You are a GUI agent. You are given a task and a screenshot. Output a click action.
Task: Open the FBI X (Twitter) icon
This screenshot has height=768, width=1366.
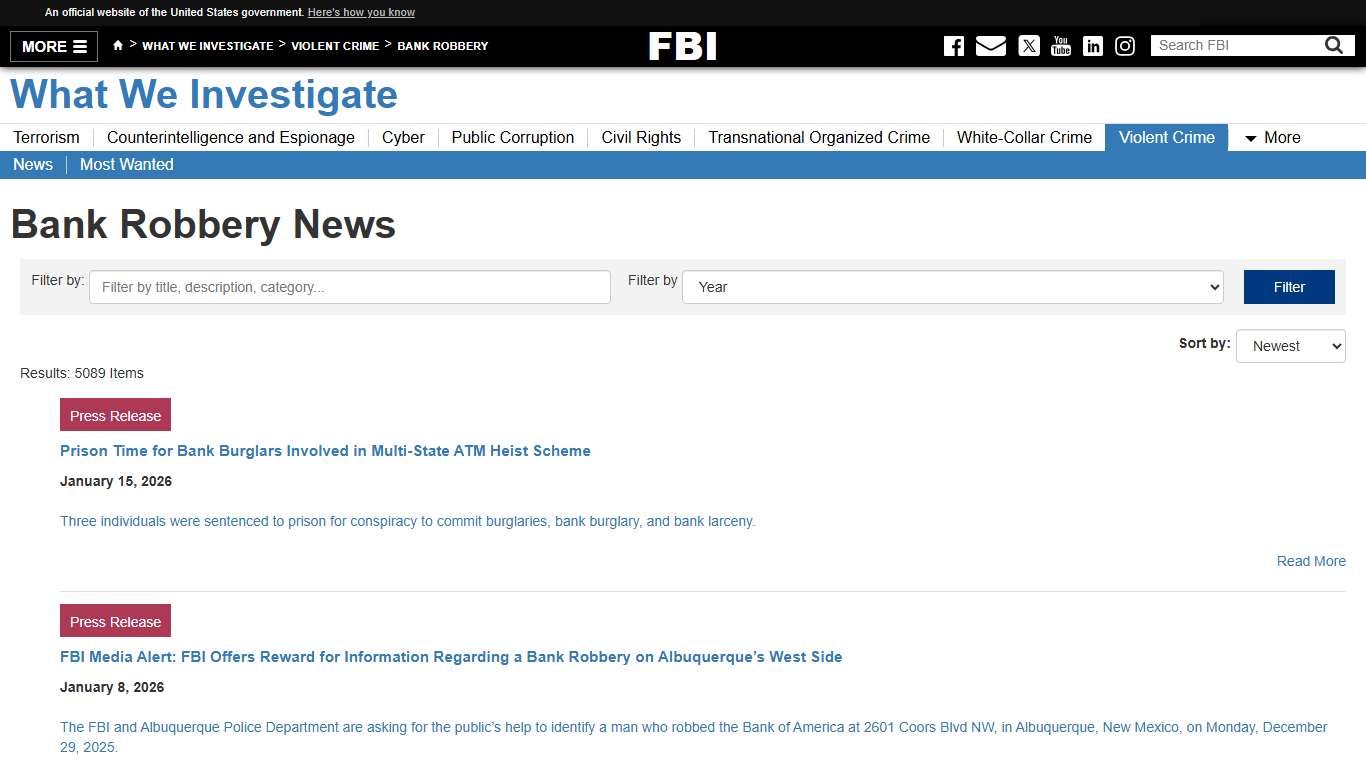pyautogui.click(x=1028, y=45)
